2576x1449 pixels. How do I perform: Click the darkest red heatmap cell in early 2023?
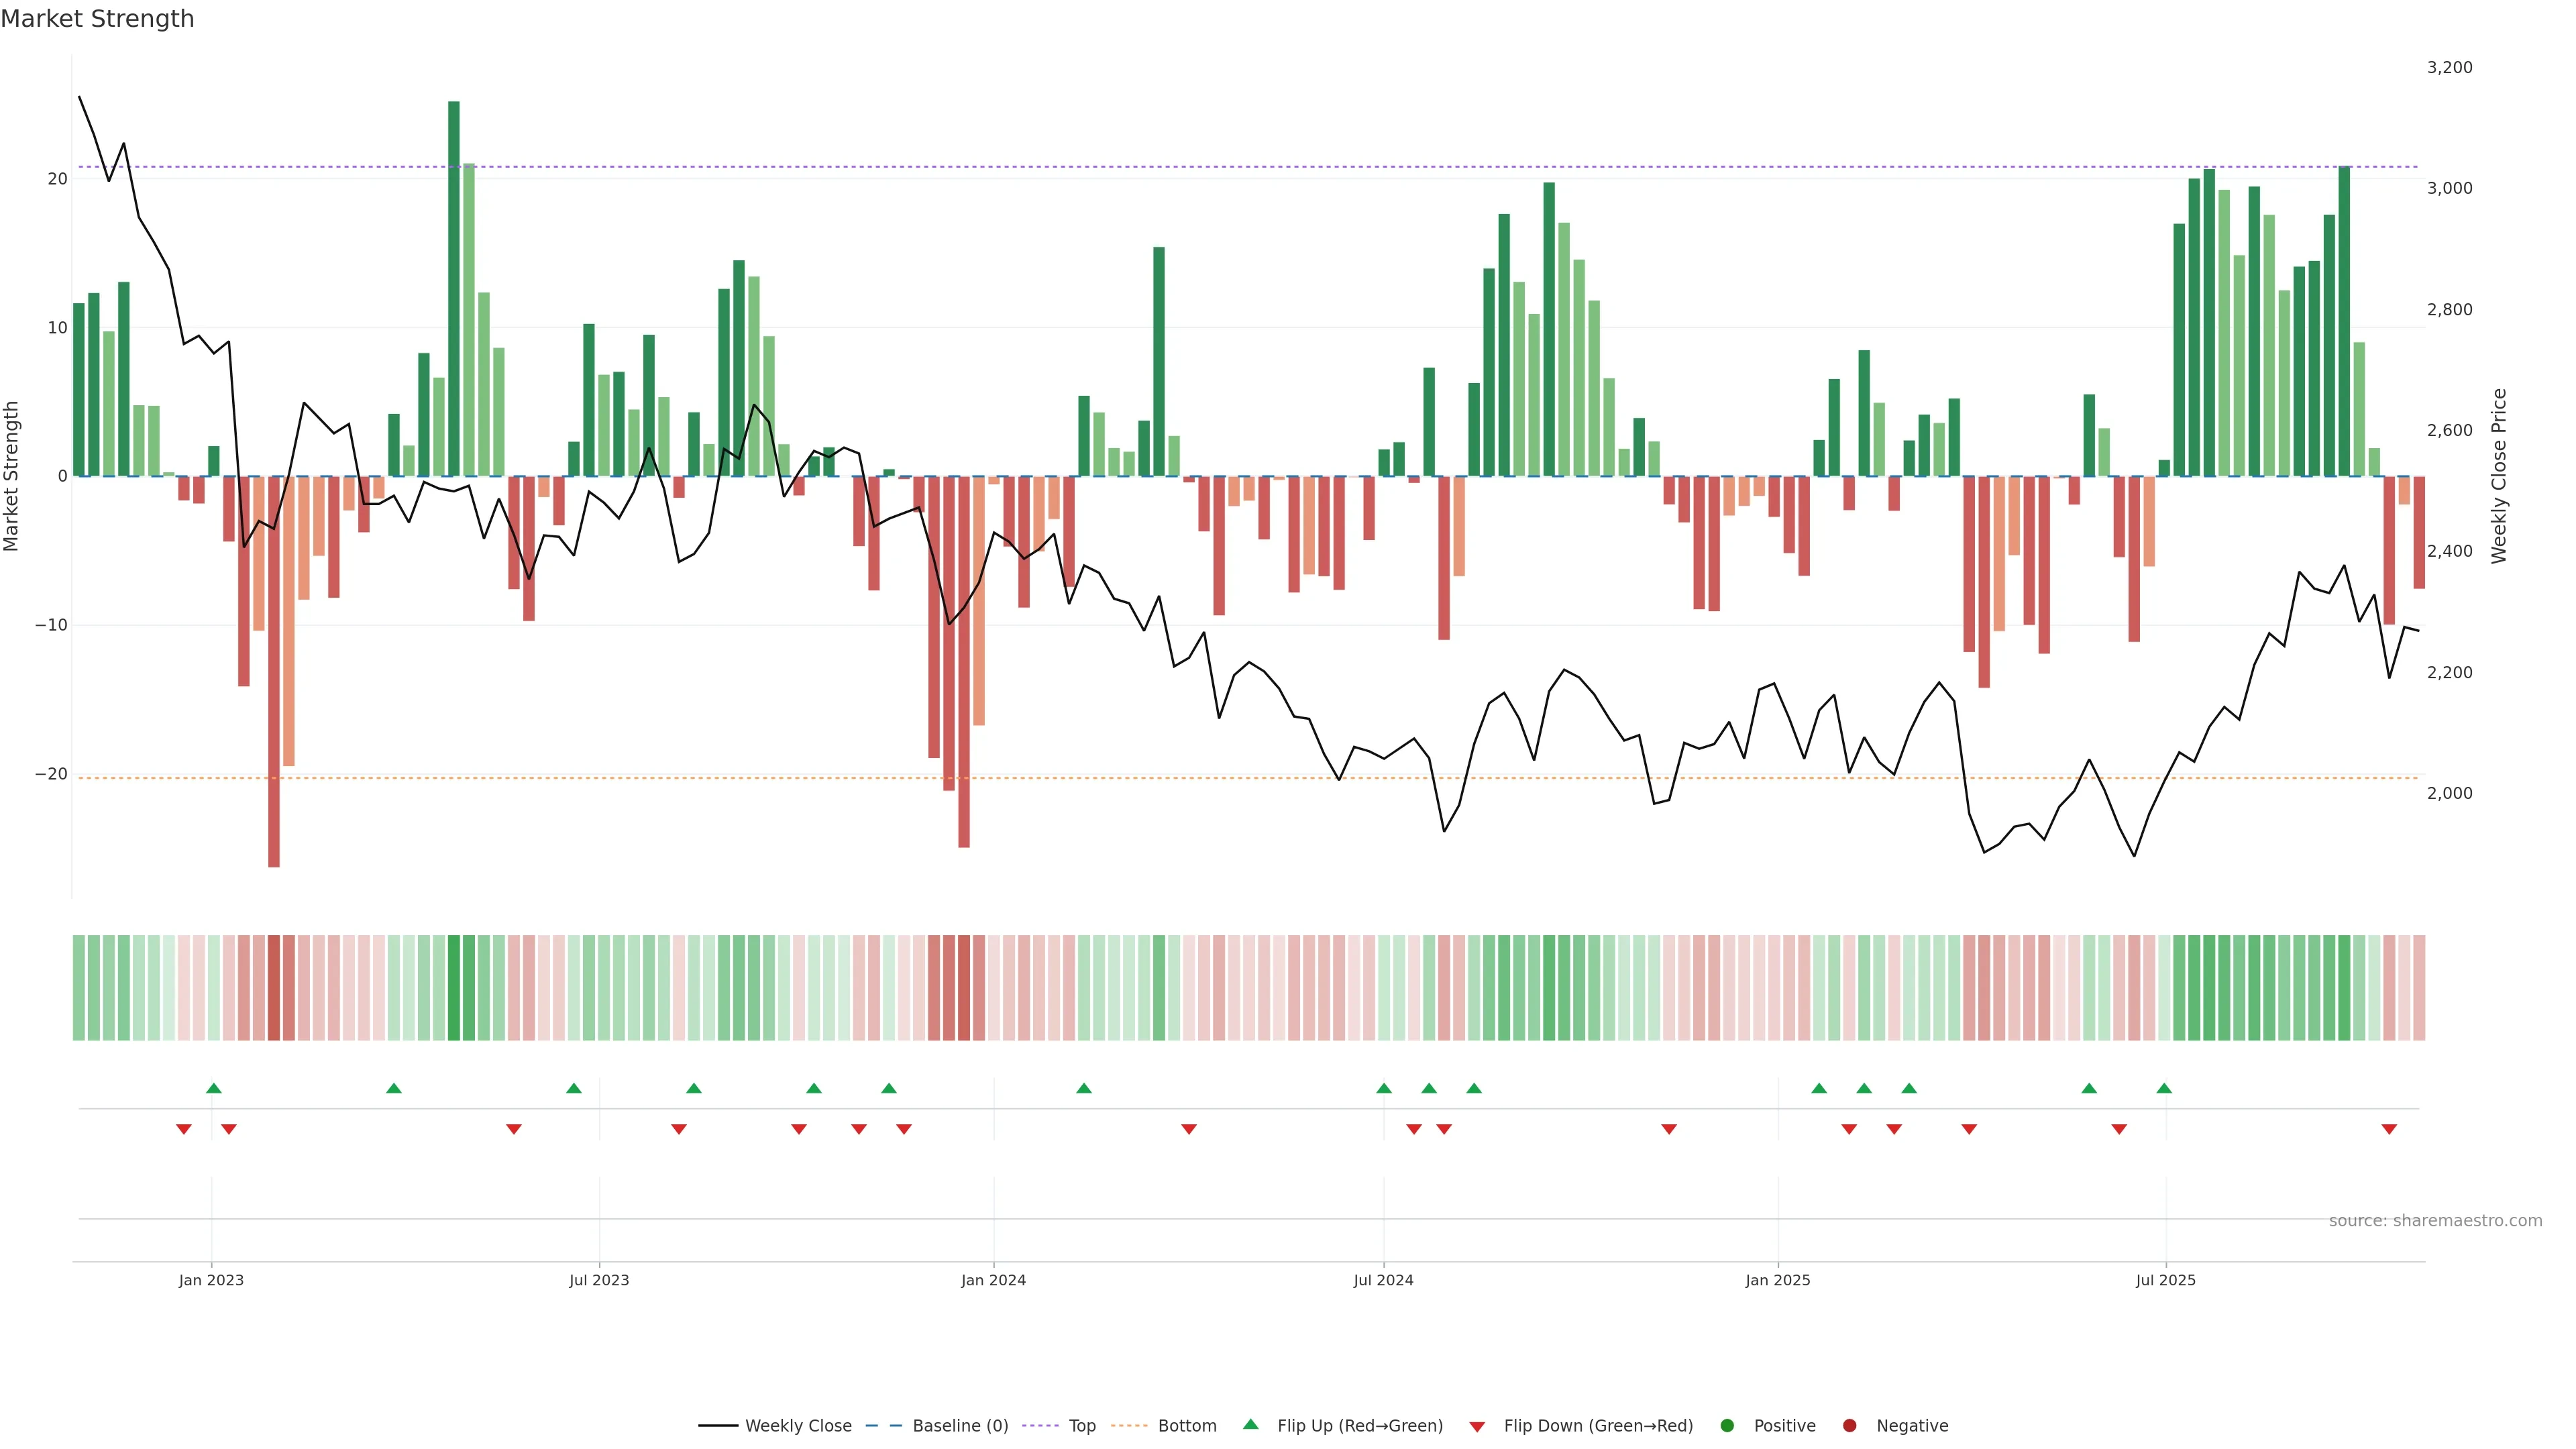pyautogui.click(x=274, y=988)
